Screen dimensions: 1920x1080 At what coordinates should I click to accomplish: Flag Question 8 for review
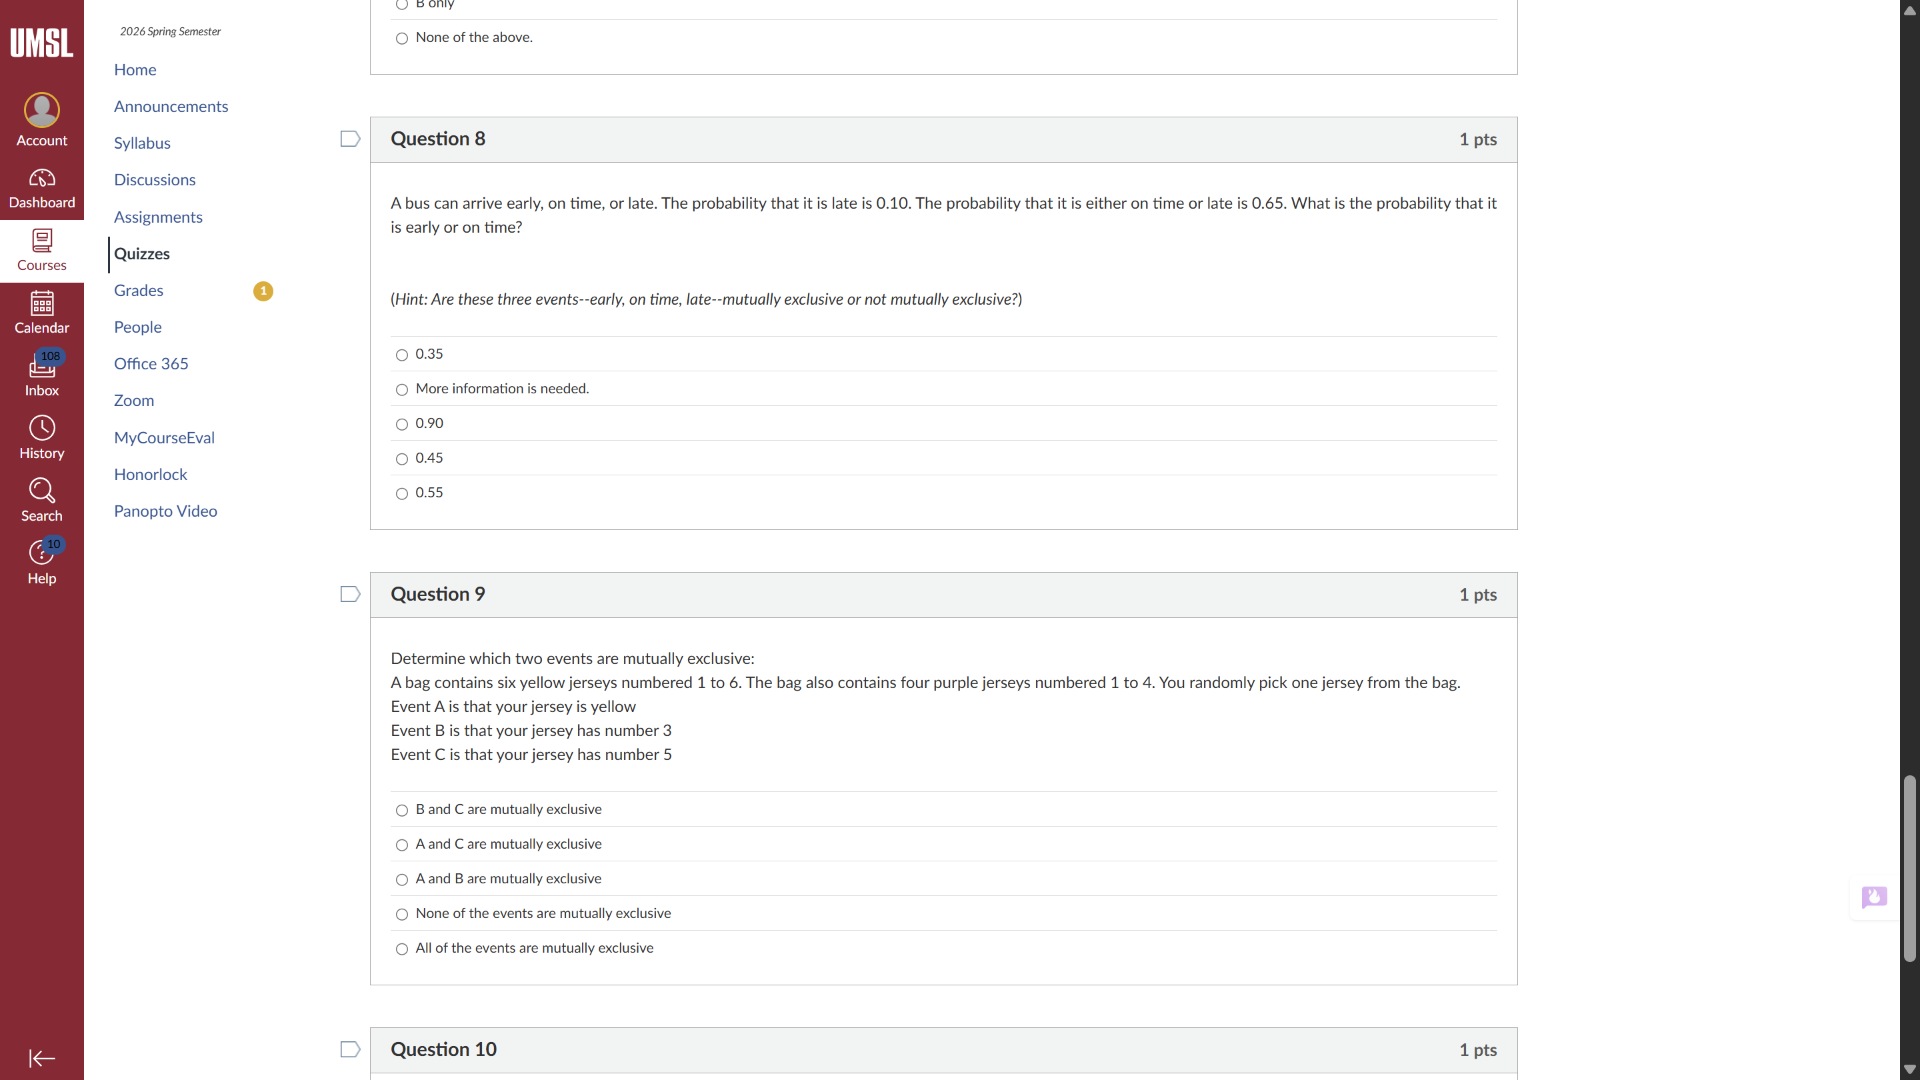pos(350,139)
